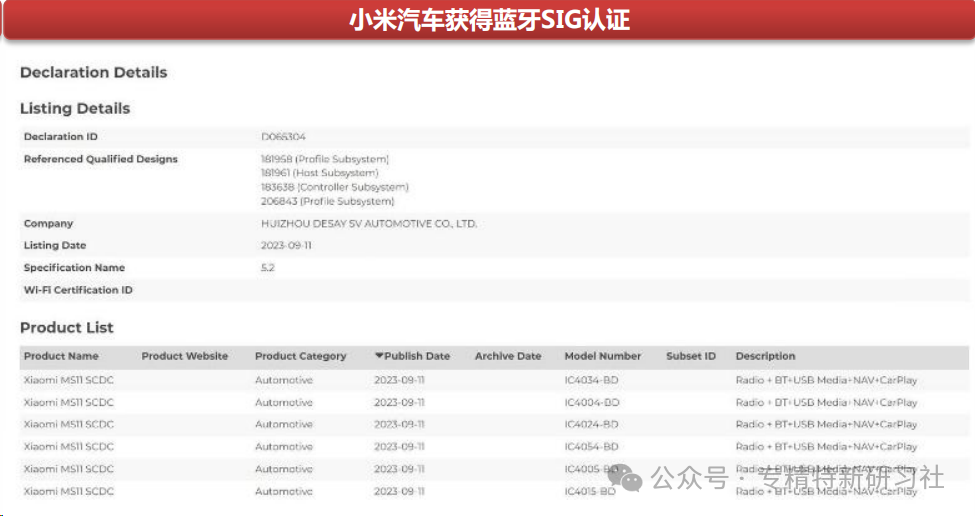Click publish date in IC4034-BD row
Viewport: 975px width, 516px height.
click(399, 380)
